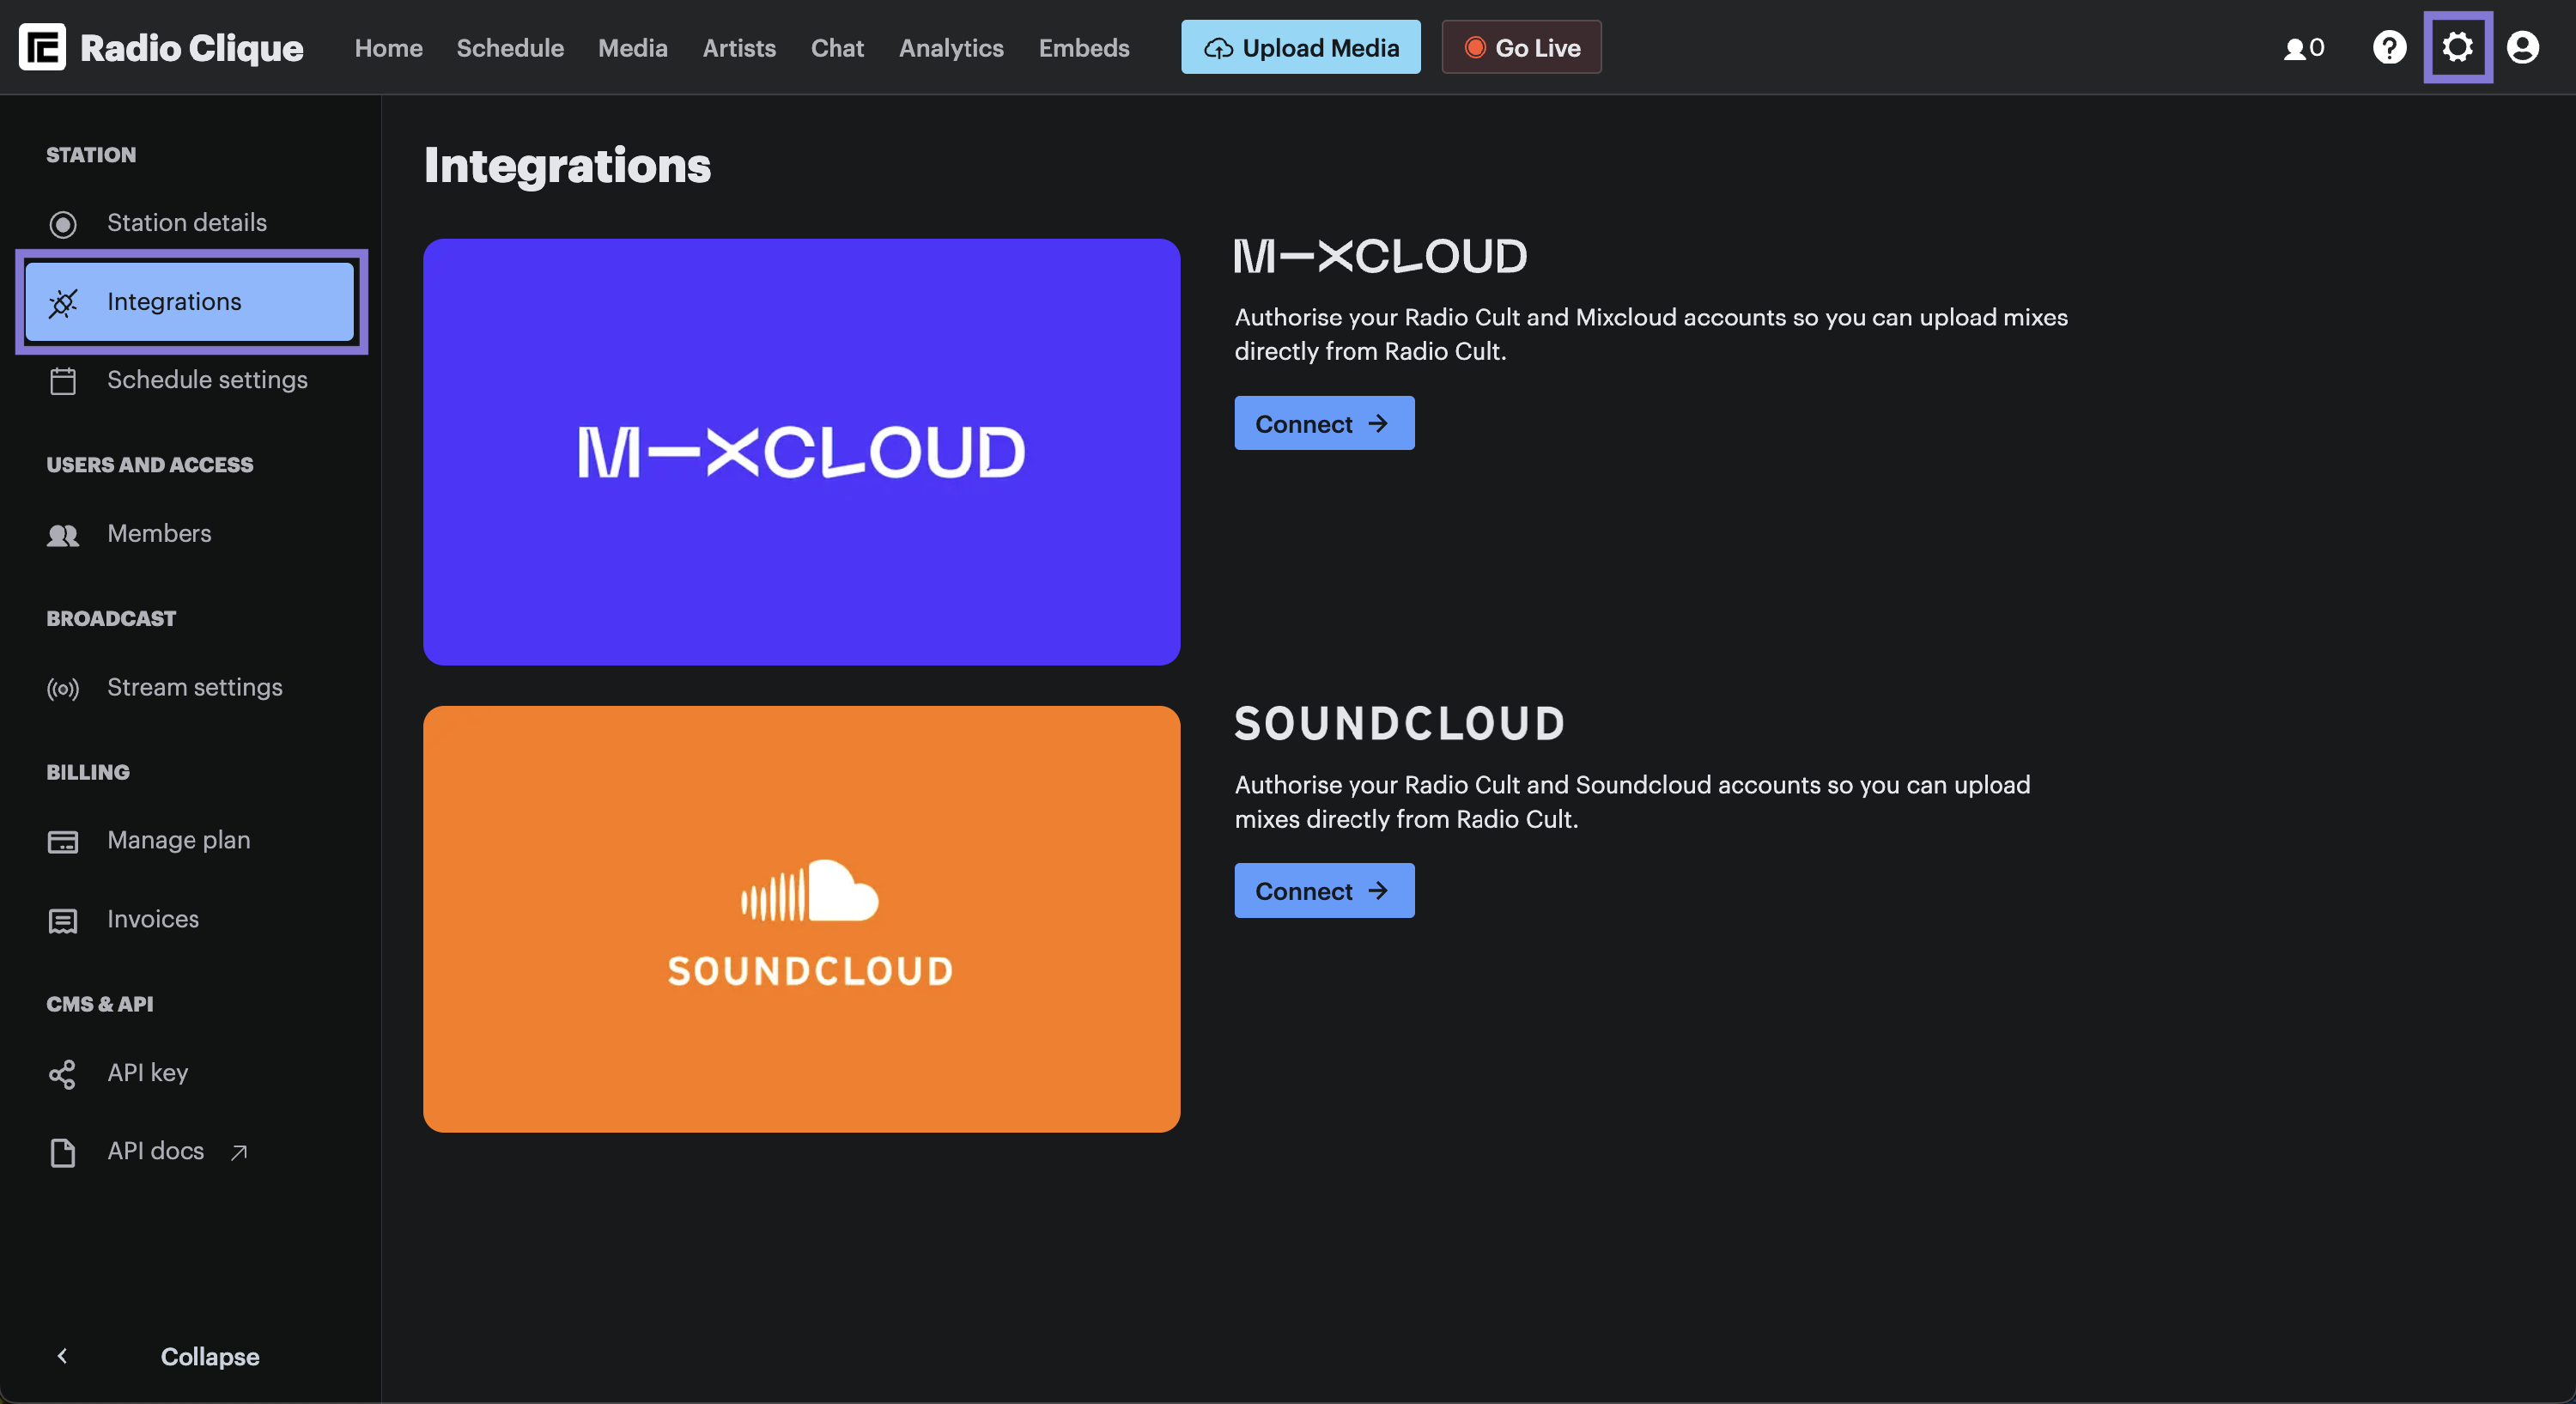
Task: Open Invoices in sidebar
Action: 189,919
